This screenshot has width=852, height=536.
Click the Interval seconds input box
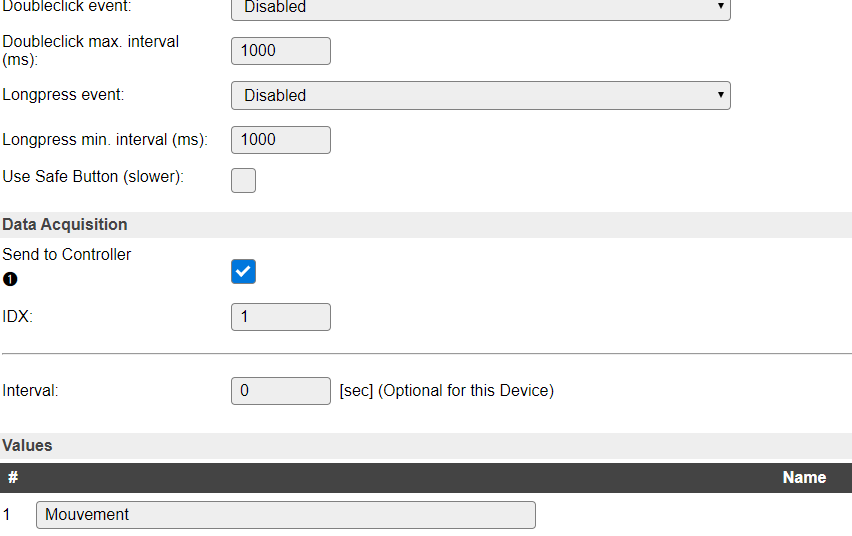click(280, 391)
